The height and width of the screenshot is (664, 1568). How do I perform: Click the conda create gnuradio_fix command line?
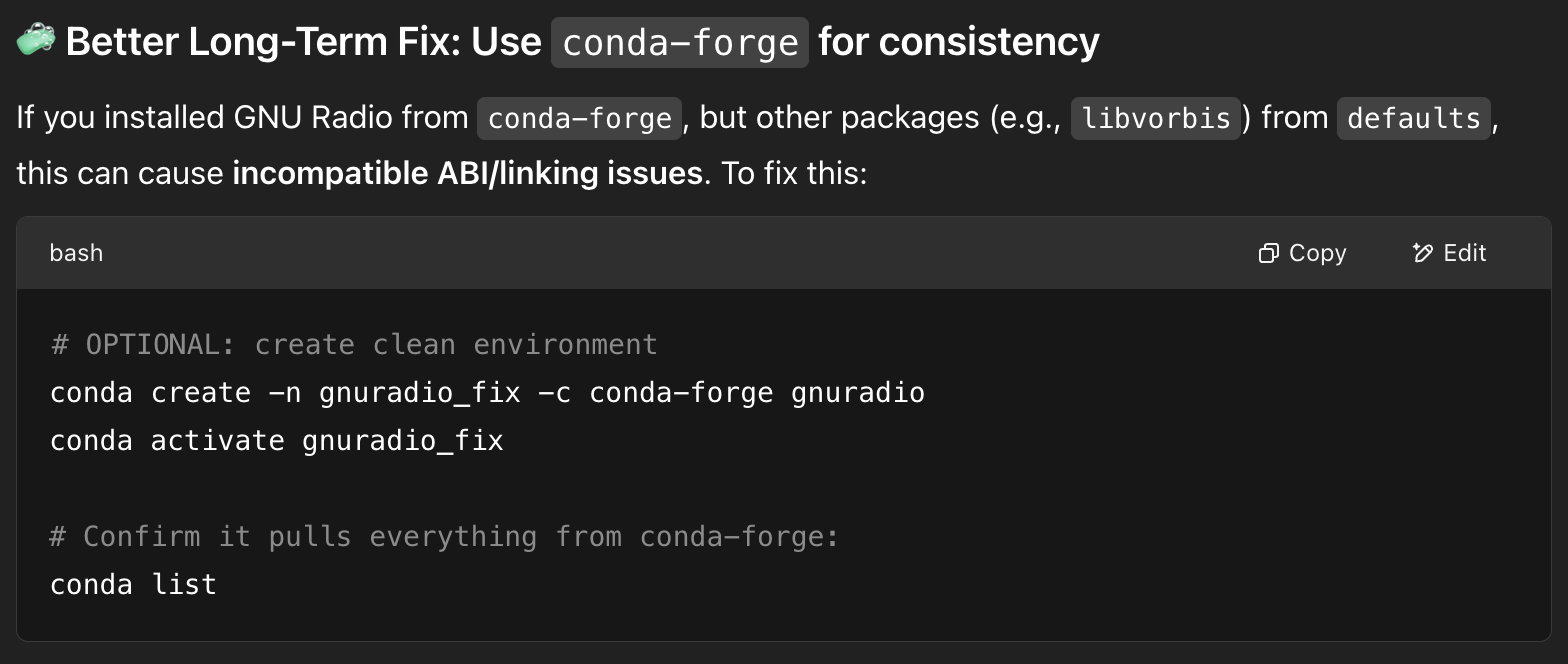(487, 392)
